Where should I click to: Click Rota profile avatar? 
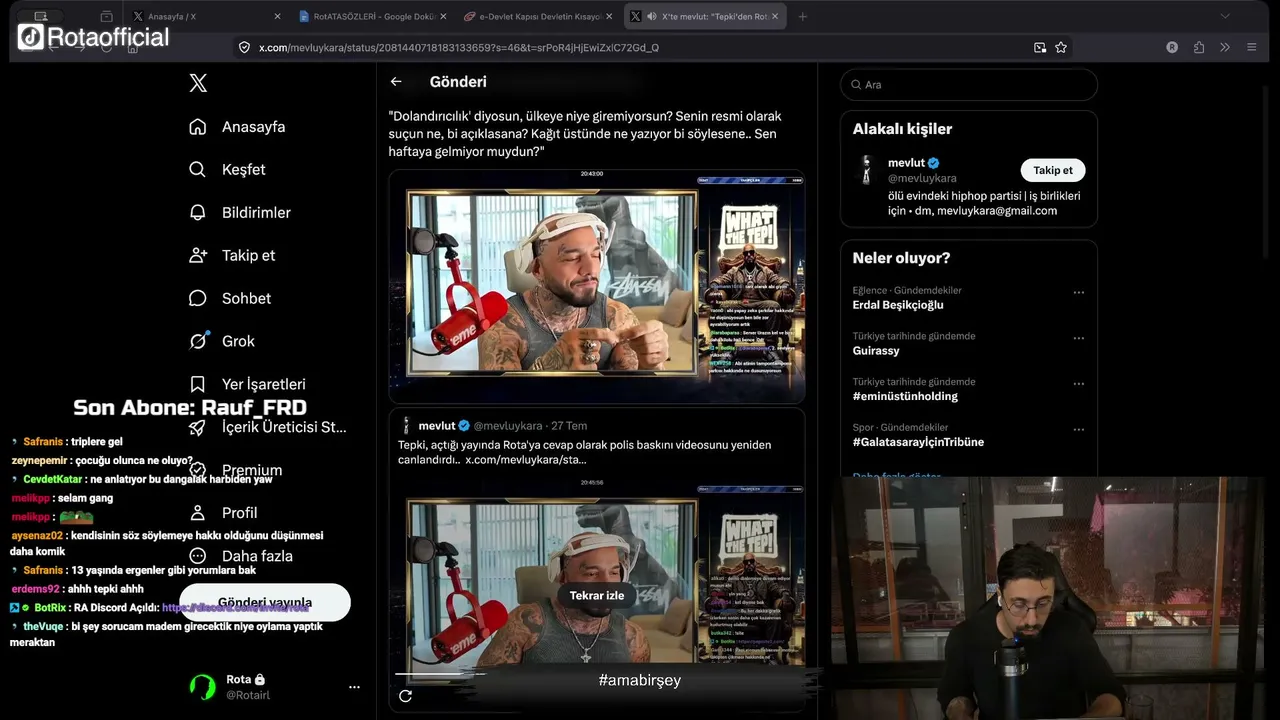[203, 687]
